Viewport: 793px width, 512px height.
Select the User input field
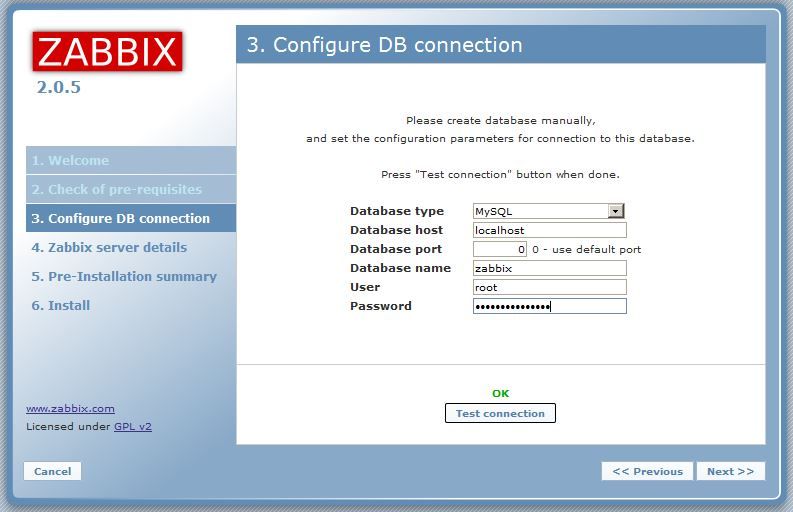coord(550,287)
